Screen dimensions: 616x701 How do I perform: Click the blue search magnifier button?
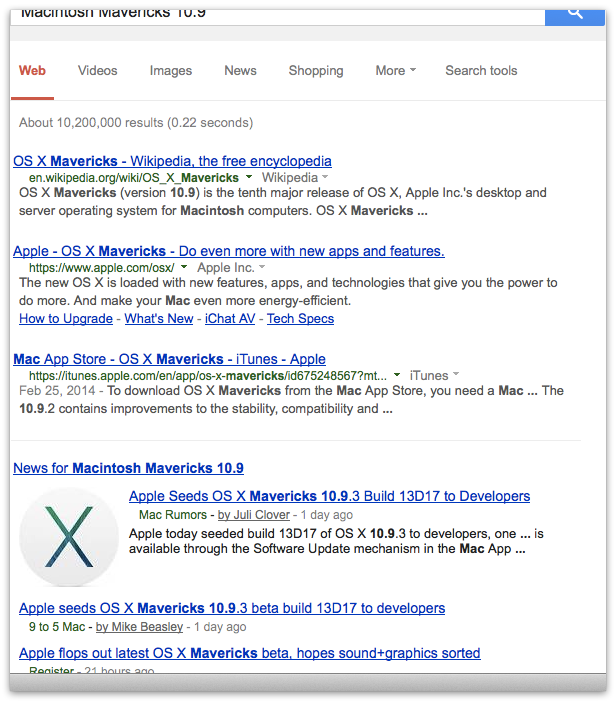(575, 17)
